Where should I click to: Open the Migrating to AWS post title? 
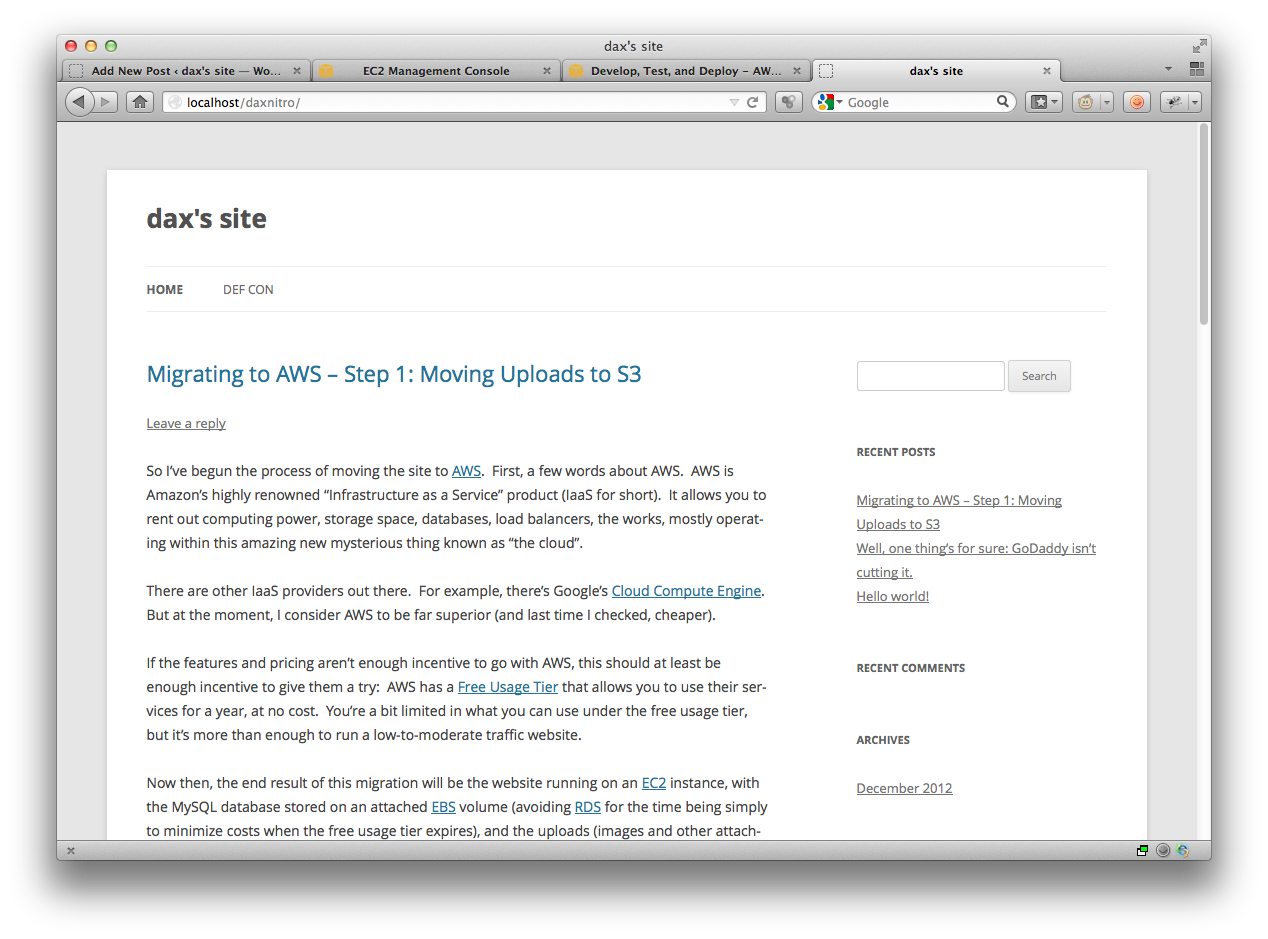click(x=394, y=374)
